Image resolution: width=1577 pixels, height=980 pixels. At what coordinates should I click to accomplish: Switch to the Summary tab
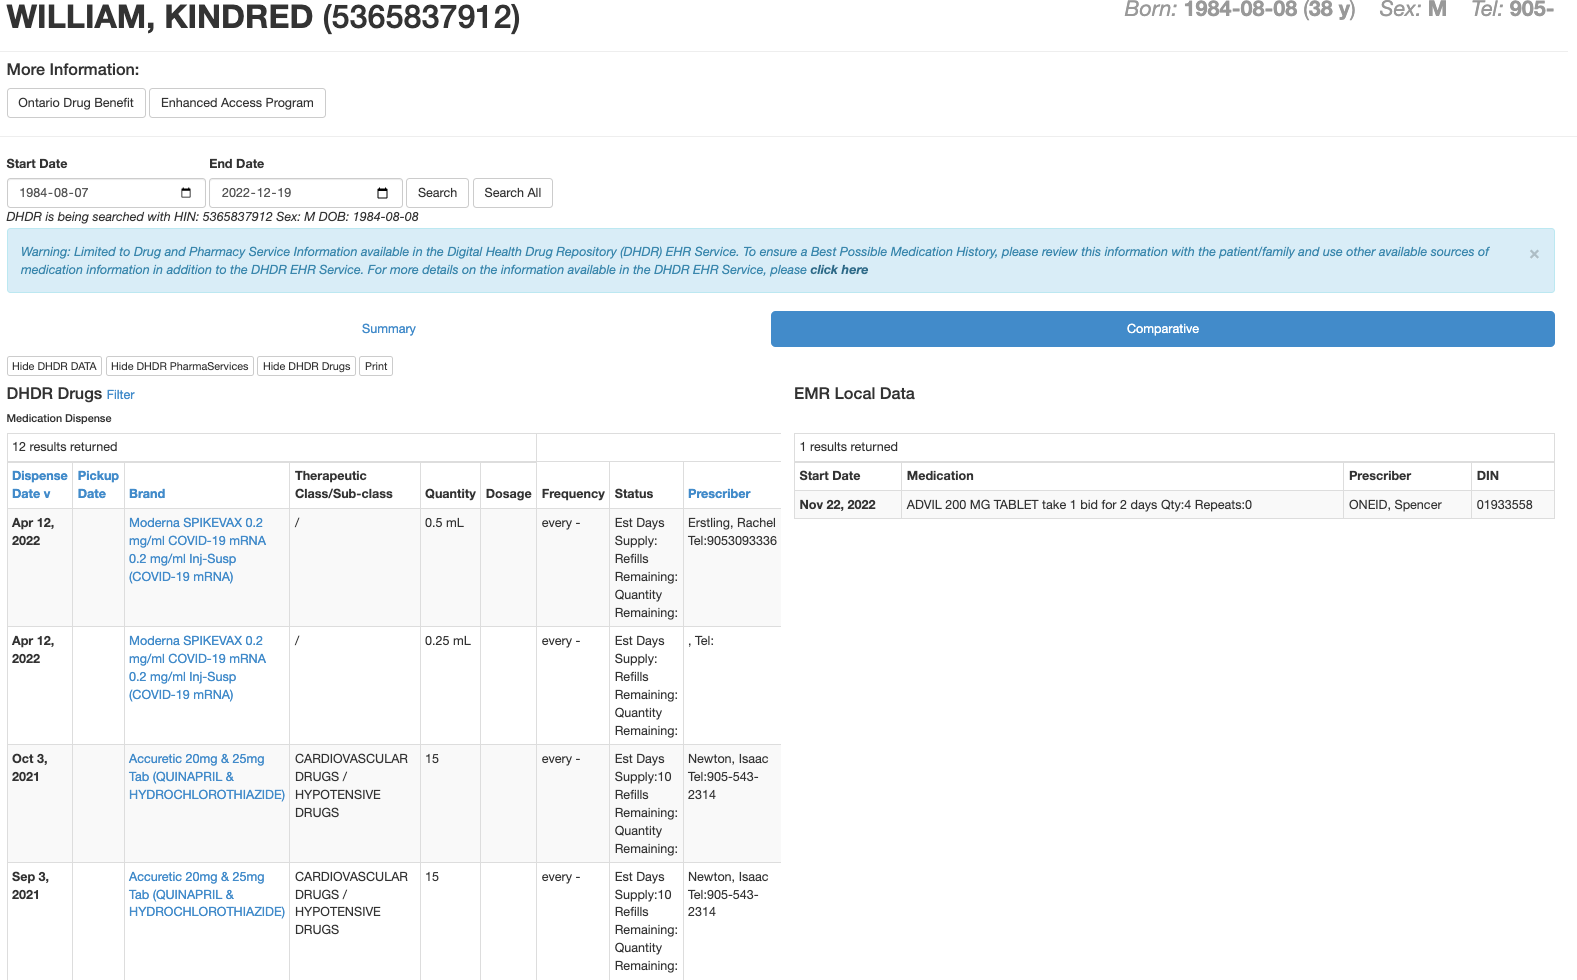388,329
